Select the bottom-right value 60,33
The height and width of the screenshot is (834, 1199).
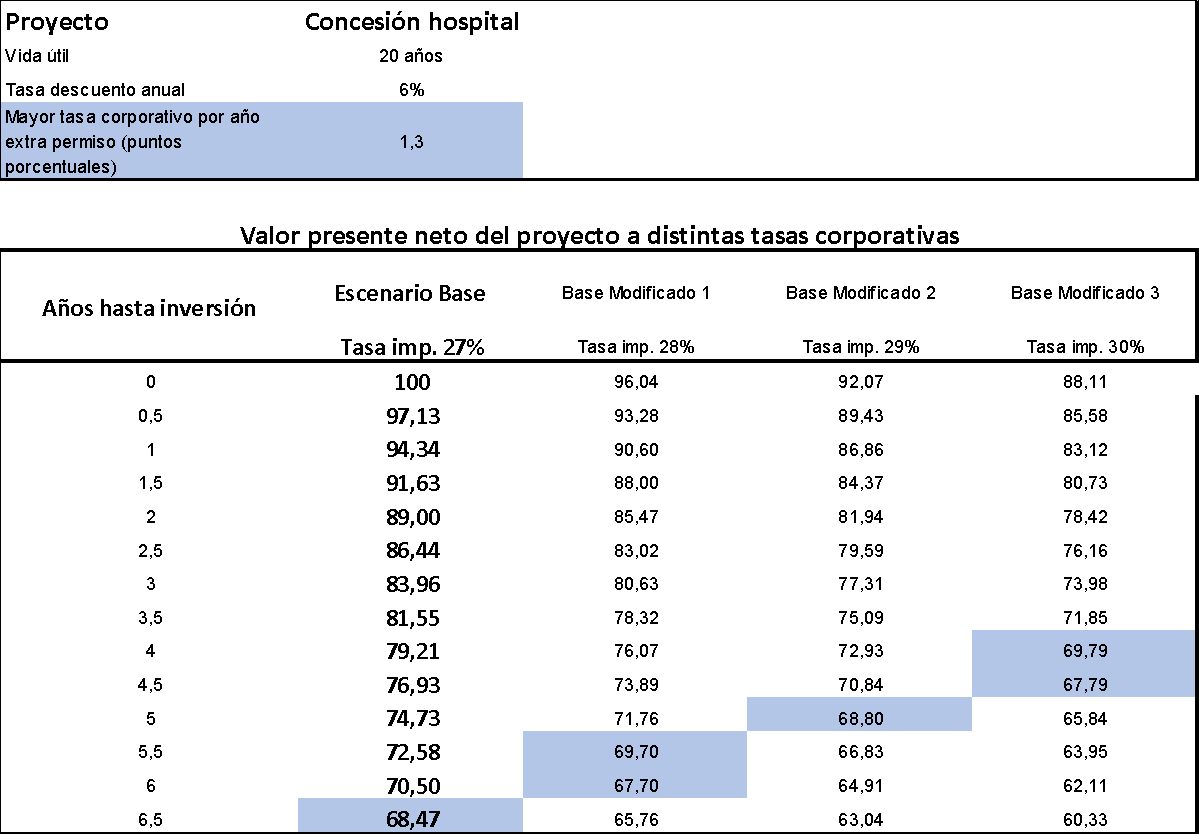[1085, 819]
